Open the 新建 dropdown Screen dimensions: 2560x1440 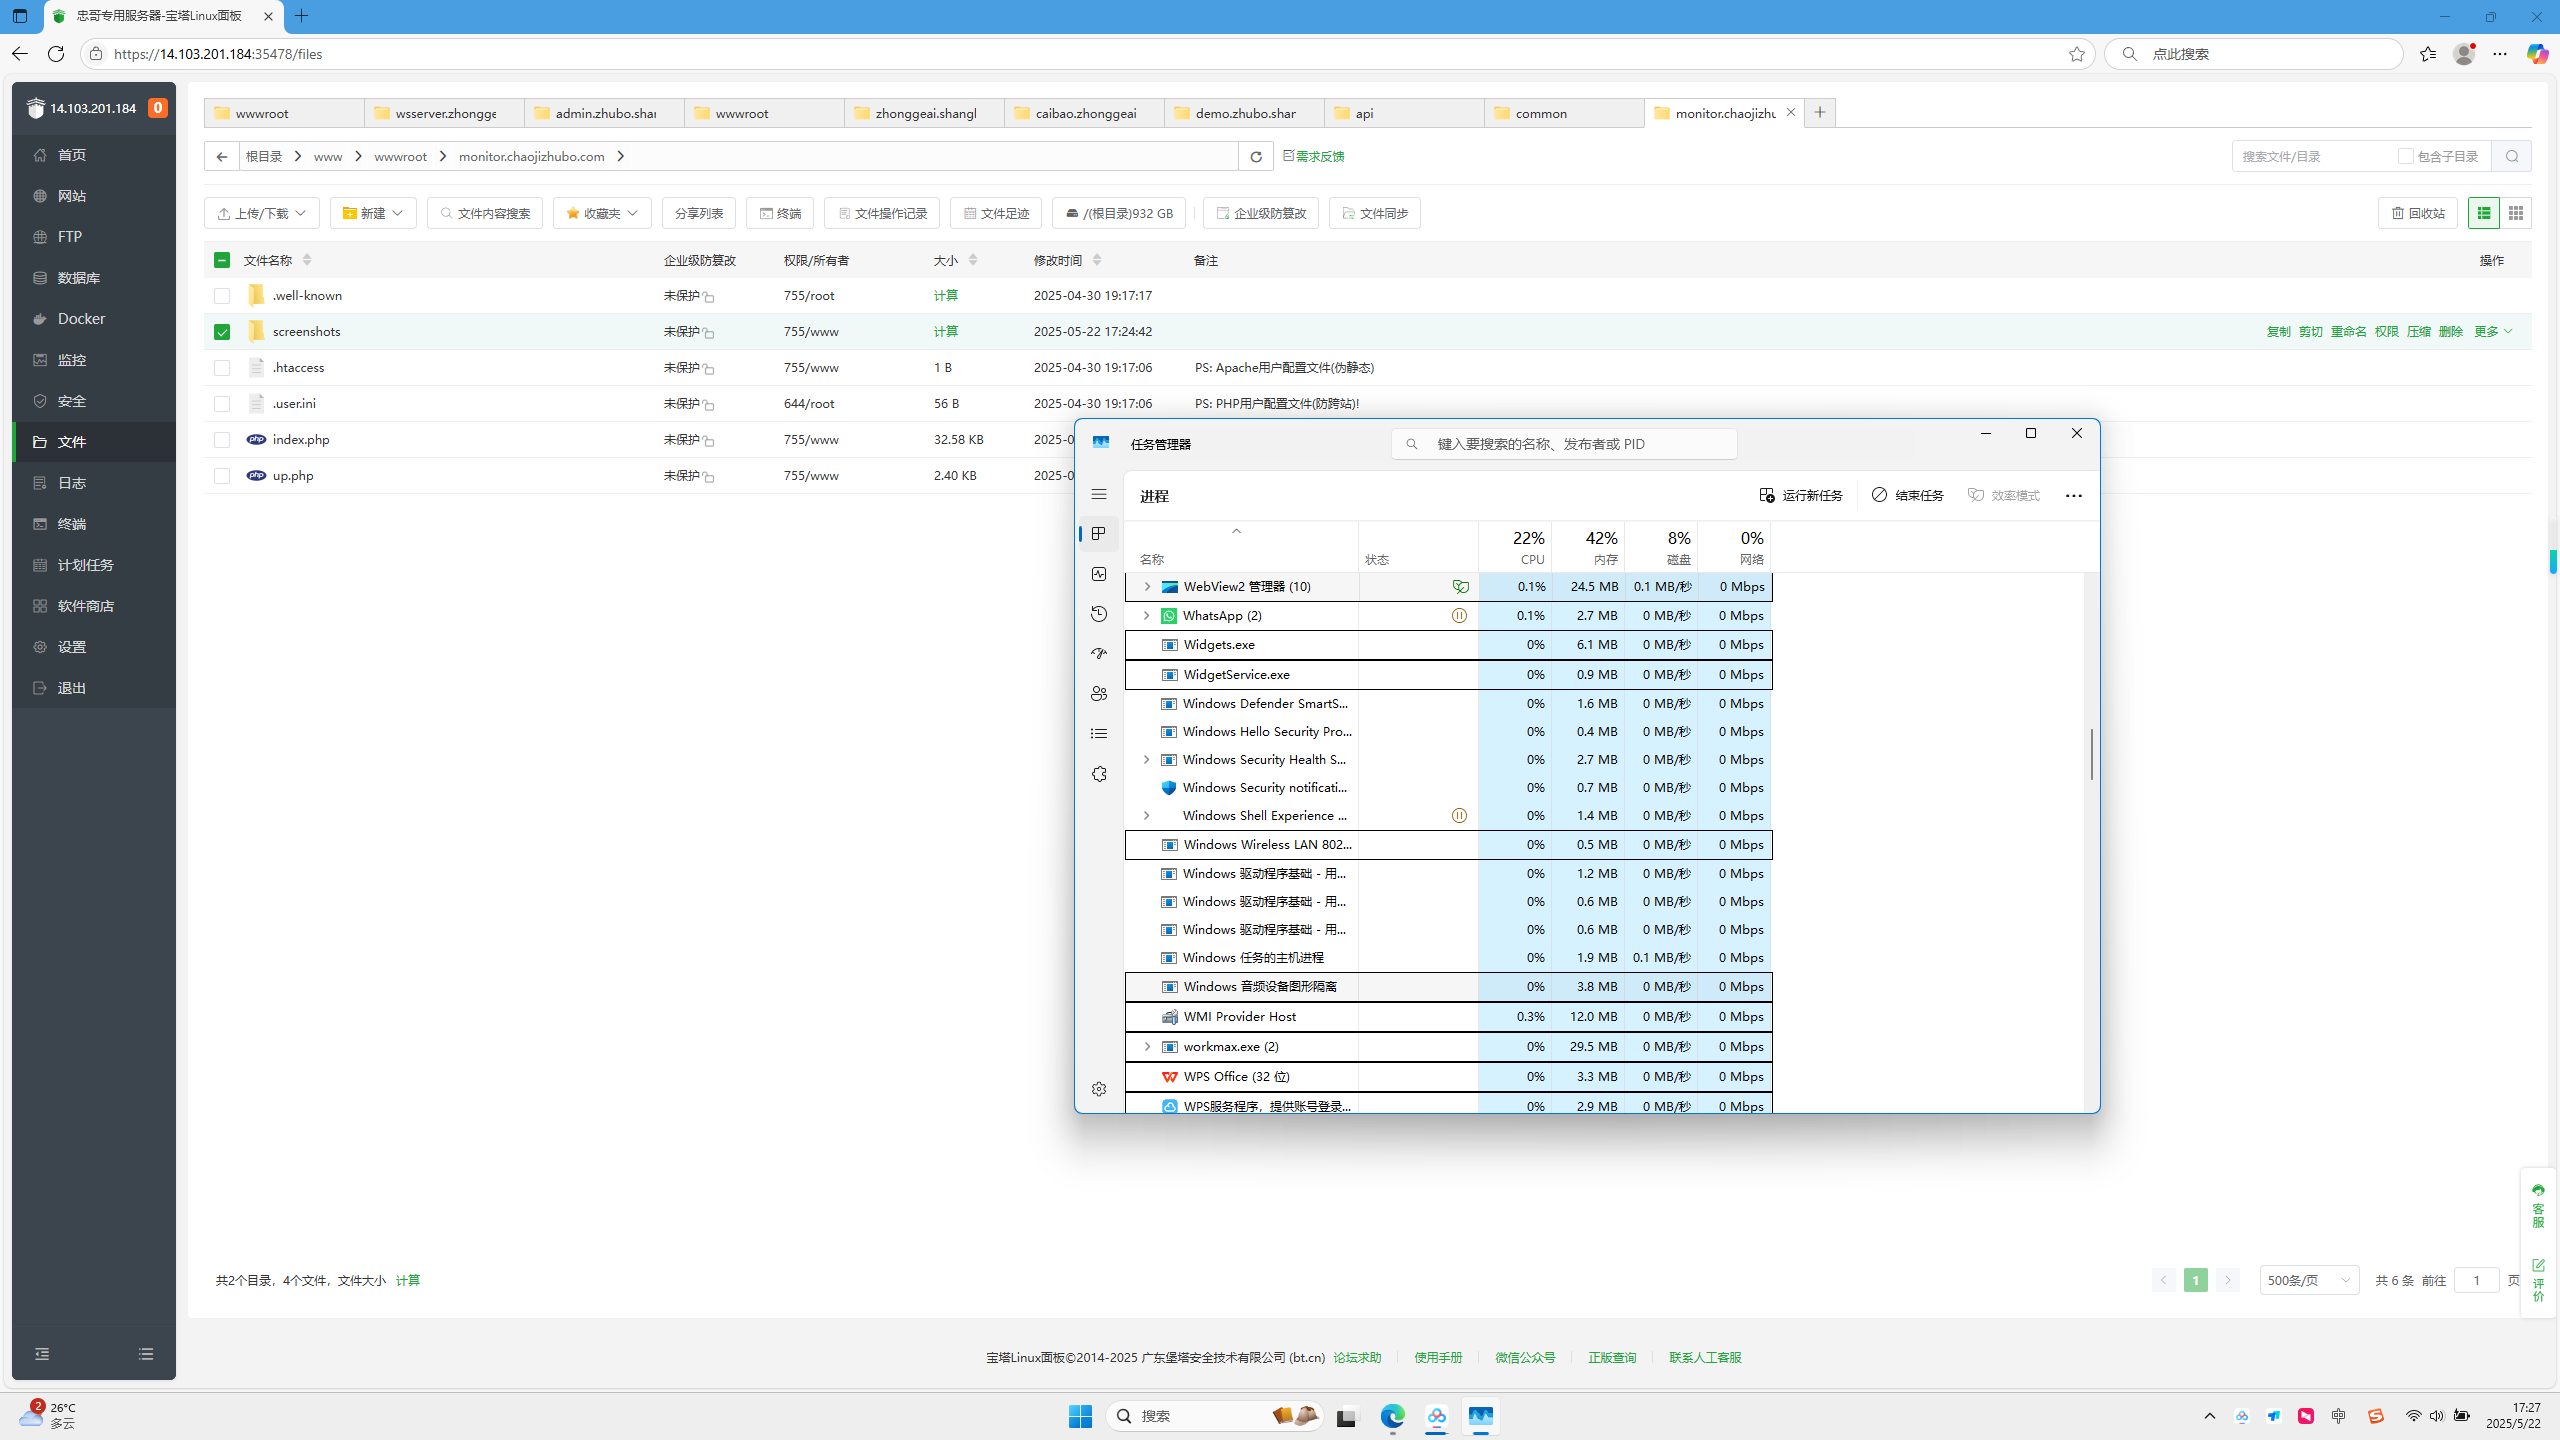click(373, 213)
